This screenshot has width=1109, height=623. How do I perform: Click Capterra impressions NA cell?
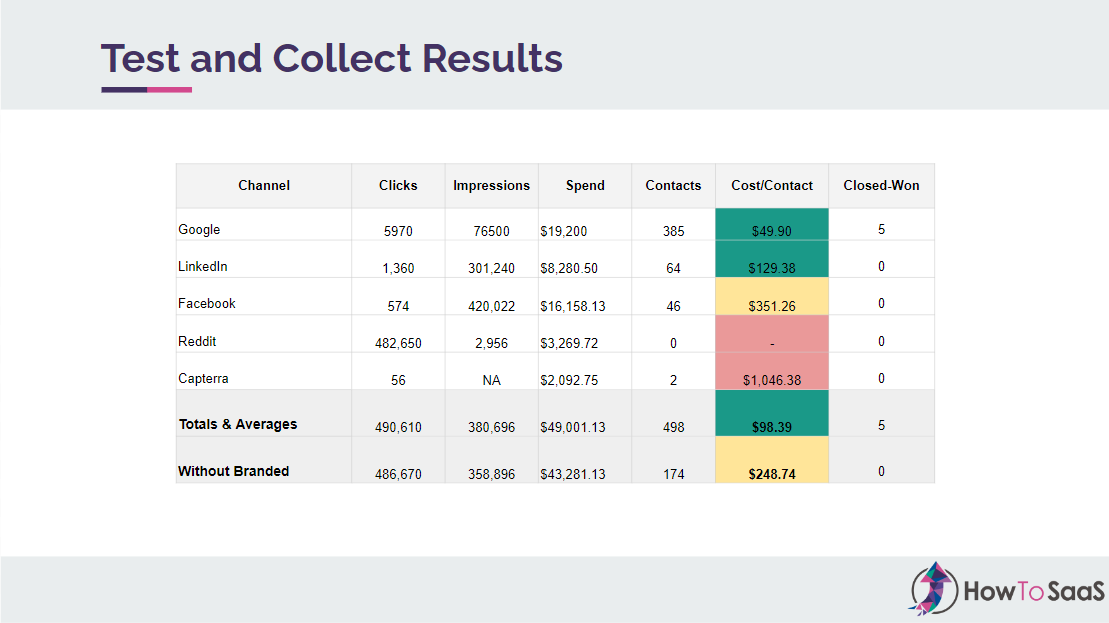coord(492,380)
